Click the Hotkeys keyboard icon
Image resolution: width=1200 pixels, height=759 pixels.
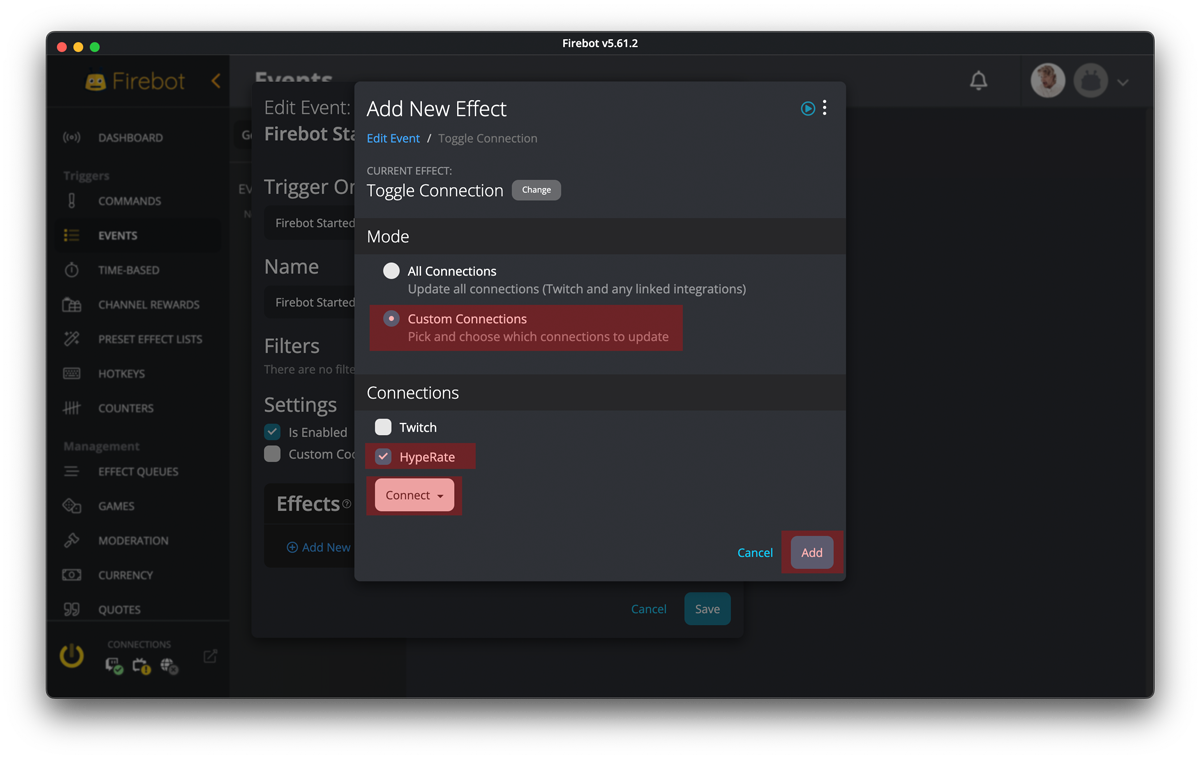(72, 374)
